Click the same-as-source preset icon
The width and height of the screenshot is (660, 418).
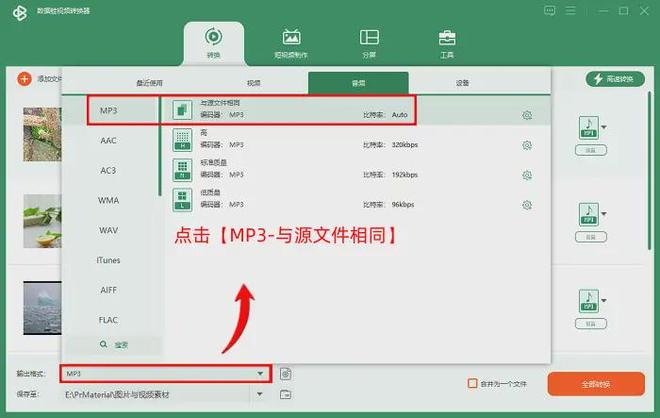point(182,110)
